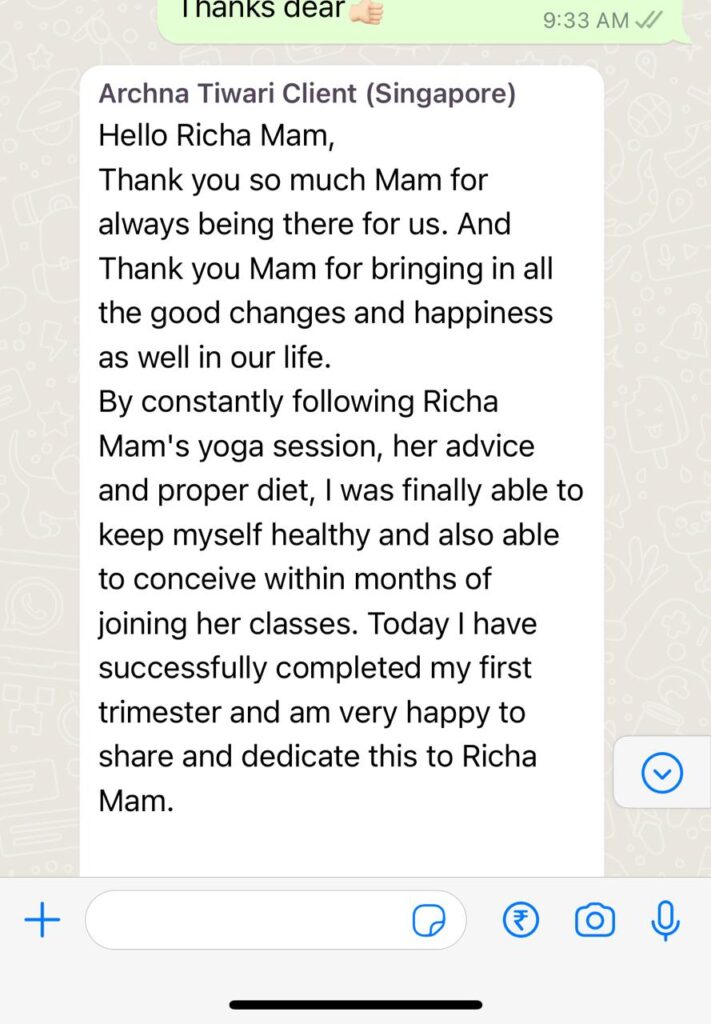Screen dimensions: 711x1024
Task: Tap the final word "Mam." in the message
Action: click(x=136, y=800)
